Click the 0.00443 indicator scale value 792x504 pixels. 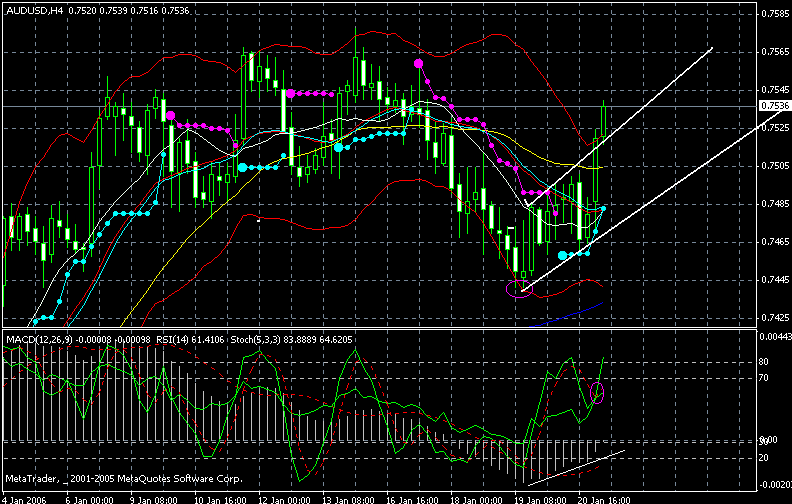[776, 337]
